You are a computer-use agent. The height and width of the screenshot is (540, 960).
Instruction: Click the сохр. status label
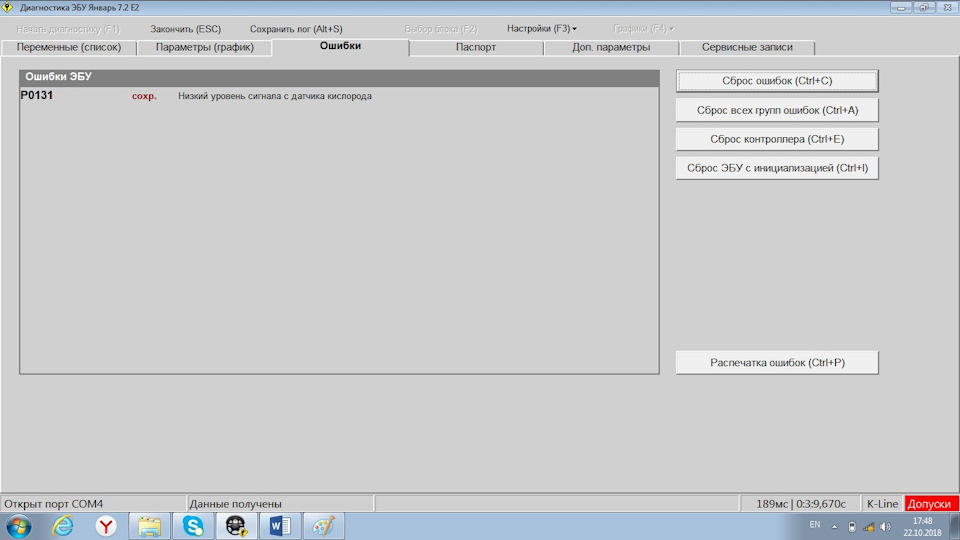[144, 96]
